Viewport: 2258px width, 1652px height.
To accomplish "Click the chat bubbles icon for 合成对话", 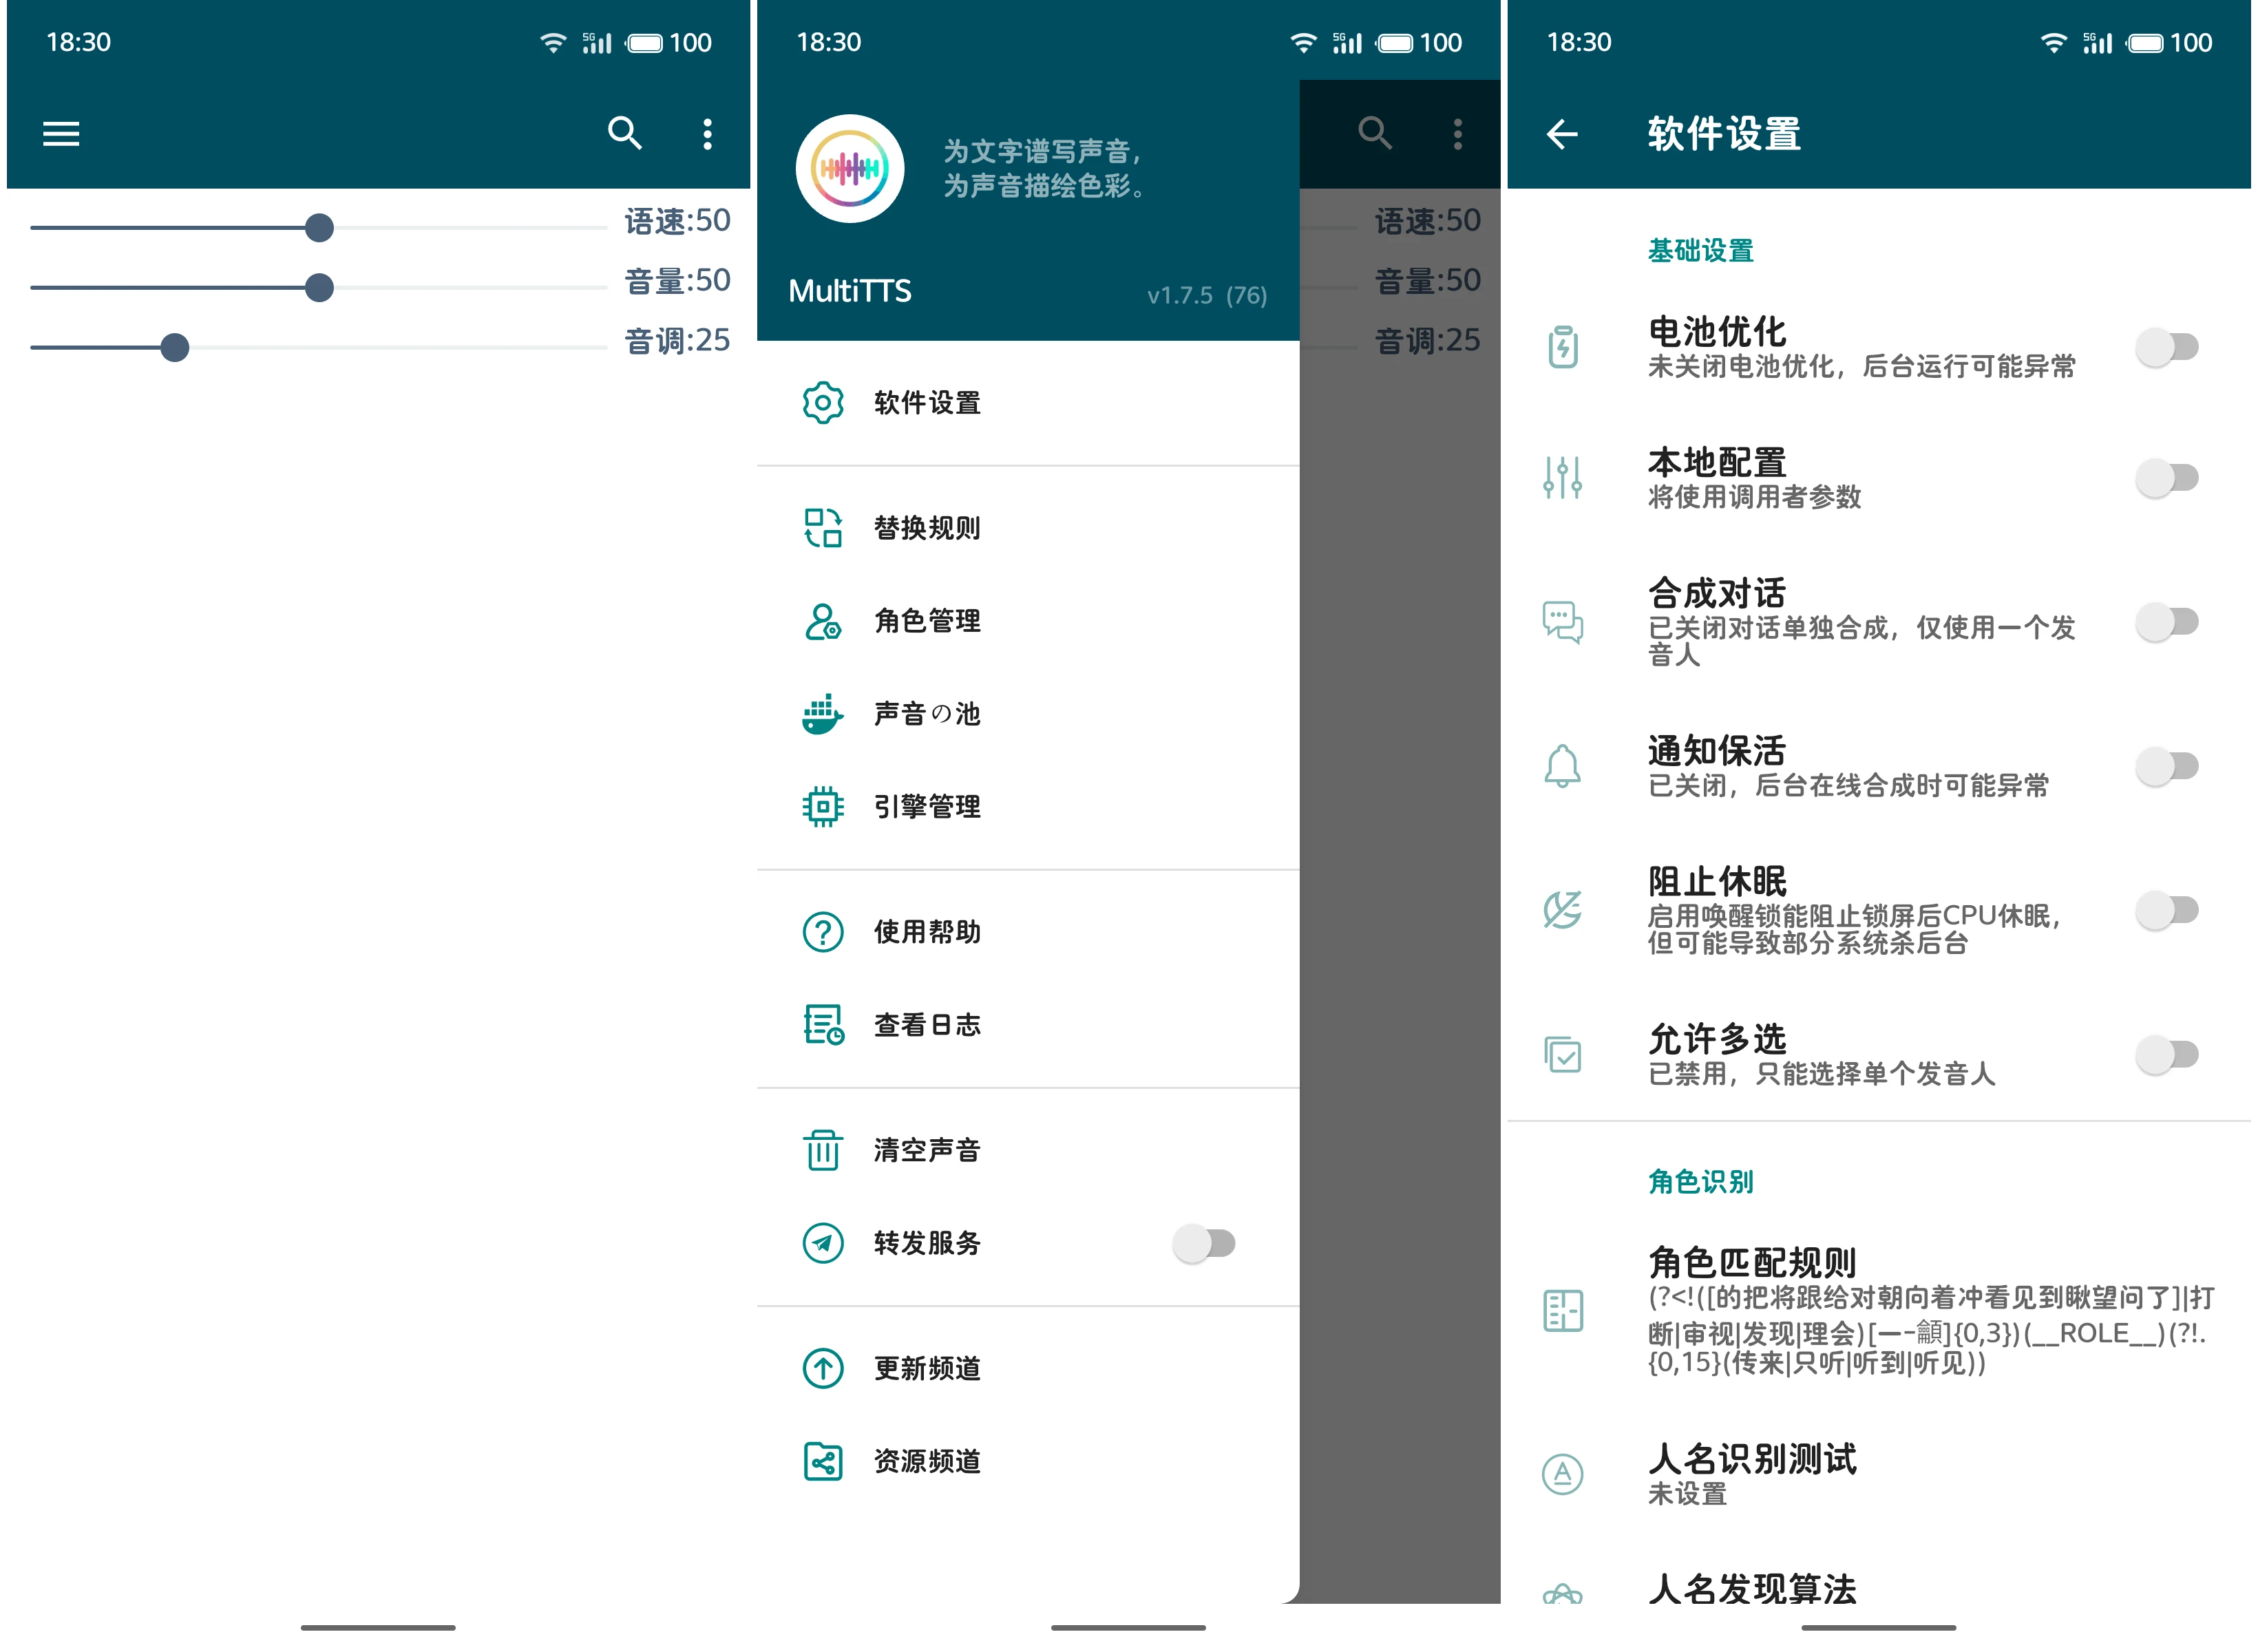I will [1563, 622].
